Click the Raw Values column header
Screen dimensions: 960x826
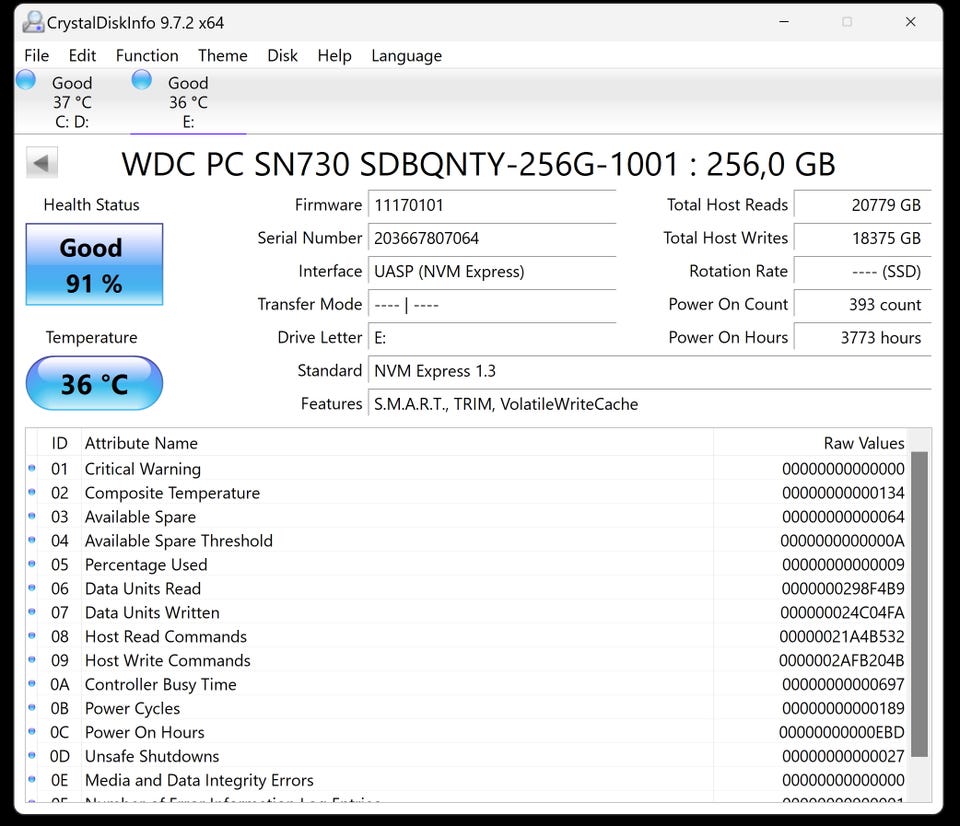coord(864,443)
